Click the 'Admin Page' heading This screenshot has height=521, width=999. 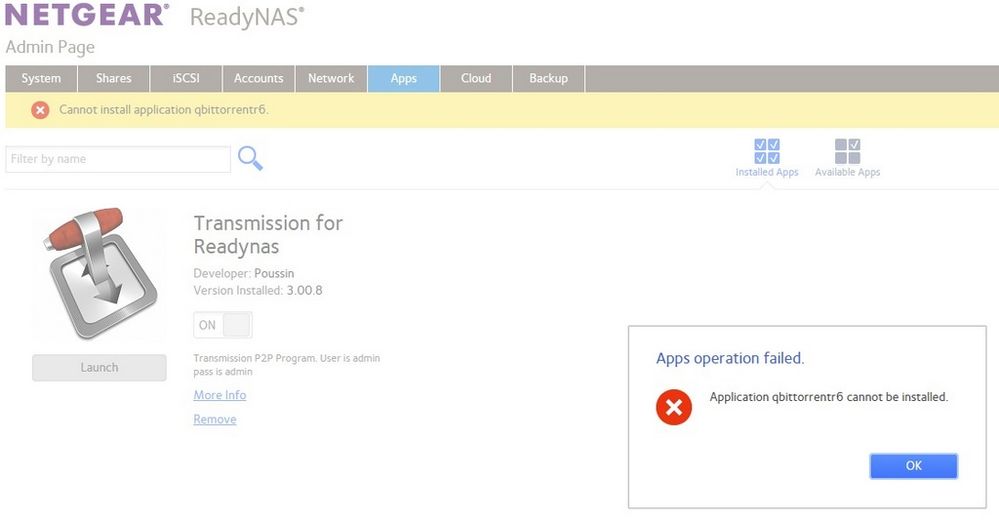pos(50,47)
